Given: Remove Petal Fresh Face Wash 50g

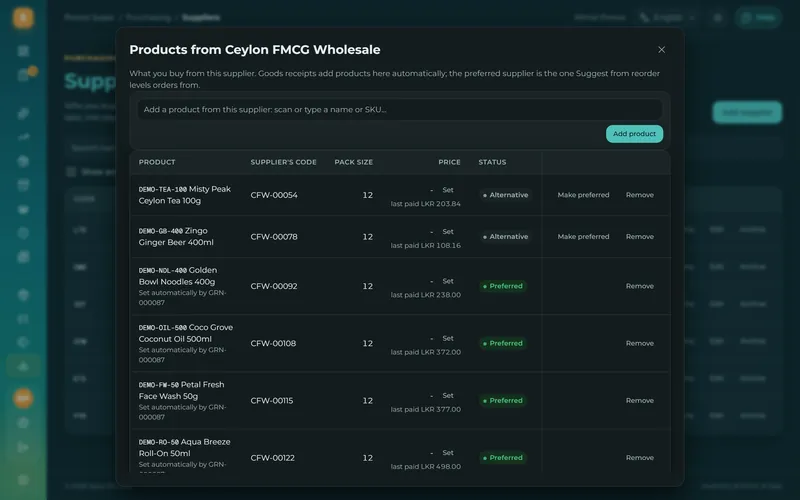Looking at the screenshot, I should [x=640, y=401].
